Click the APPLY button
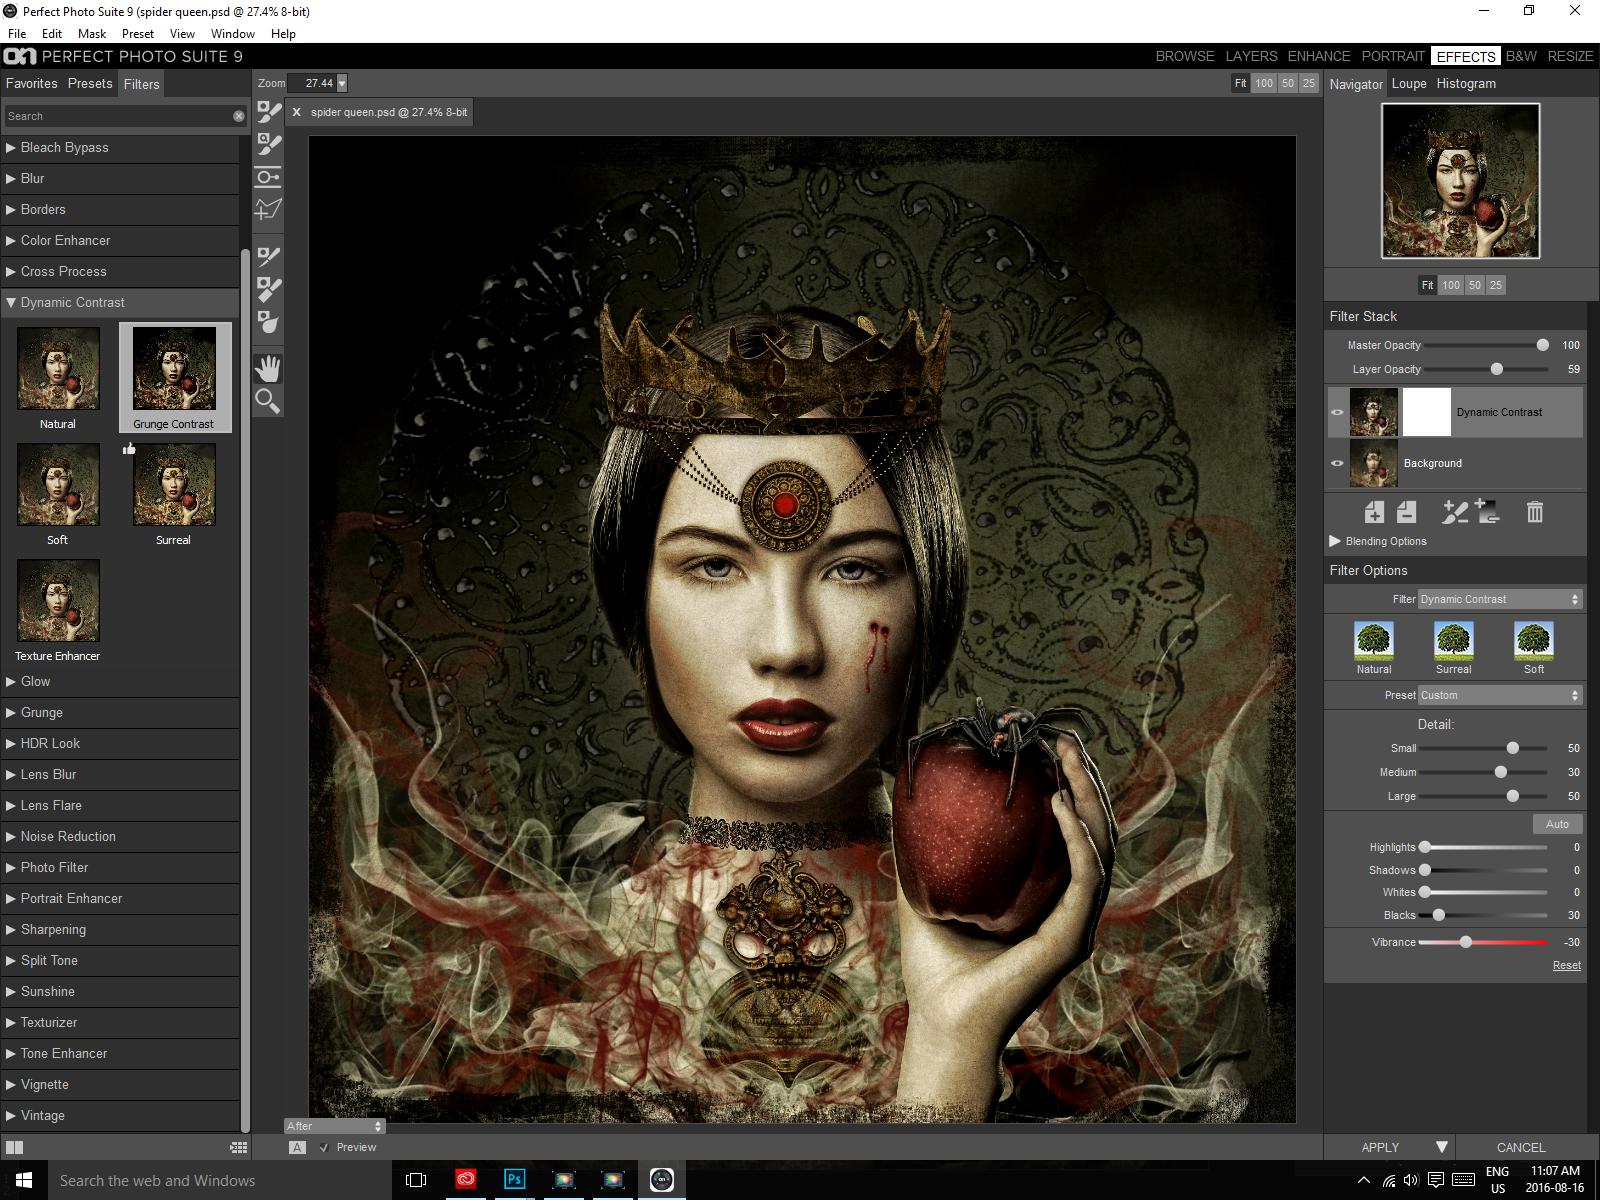This screenshot has width=1600, height=1200. (x=1380, y=1147)
